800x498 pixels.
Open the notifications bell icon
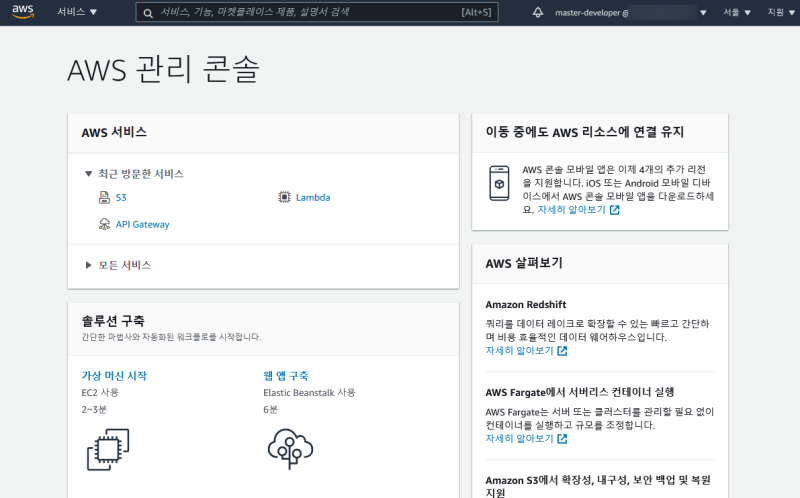coord(538,12)
